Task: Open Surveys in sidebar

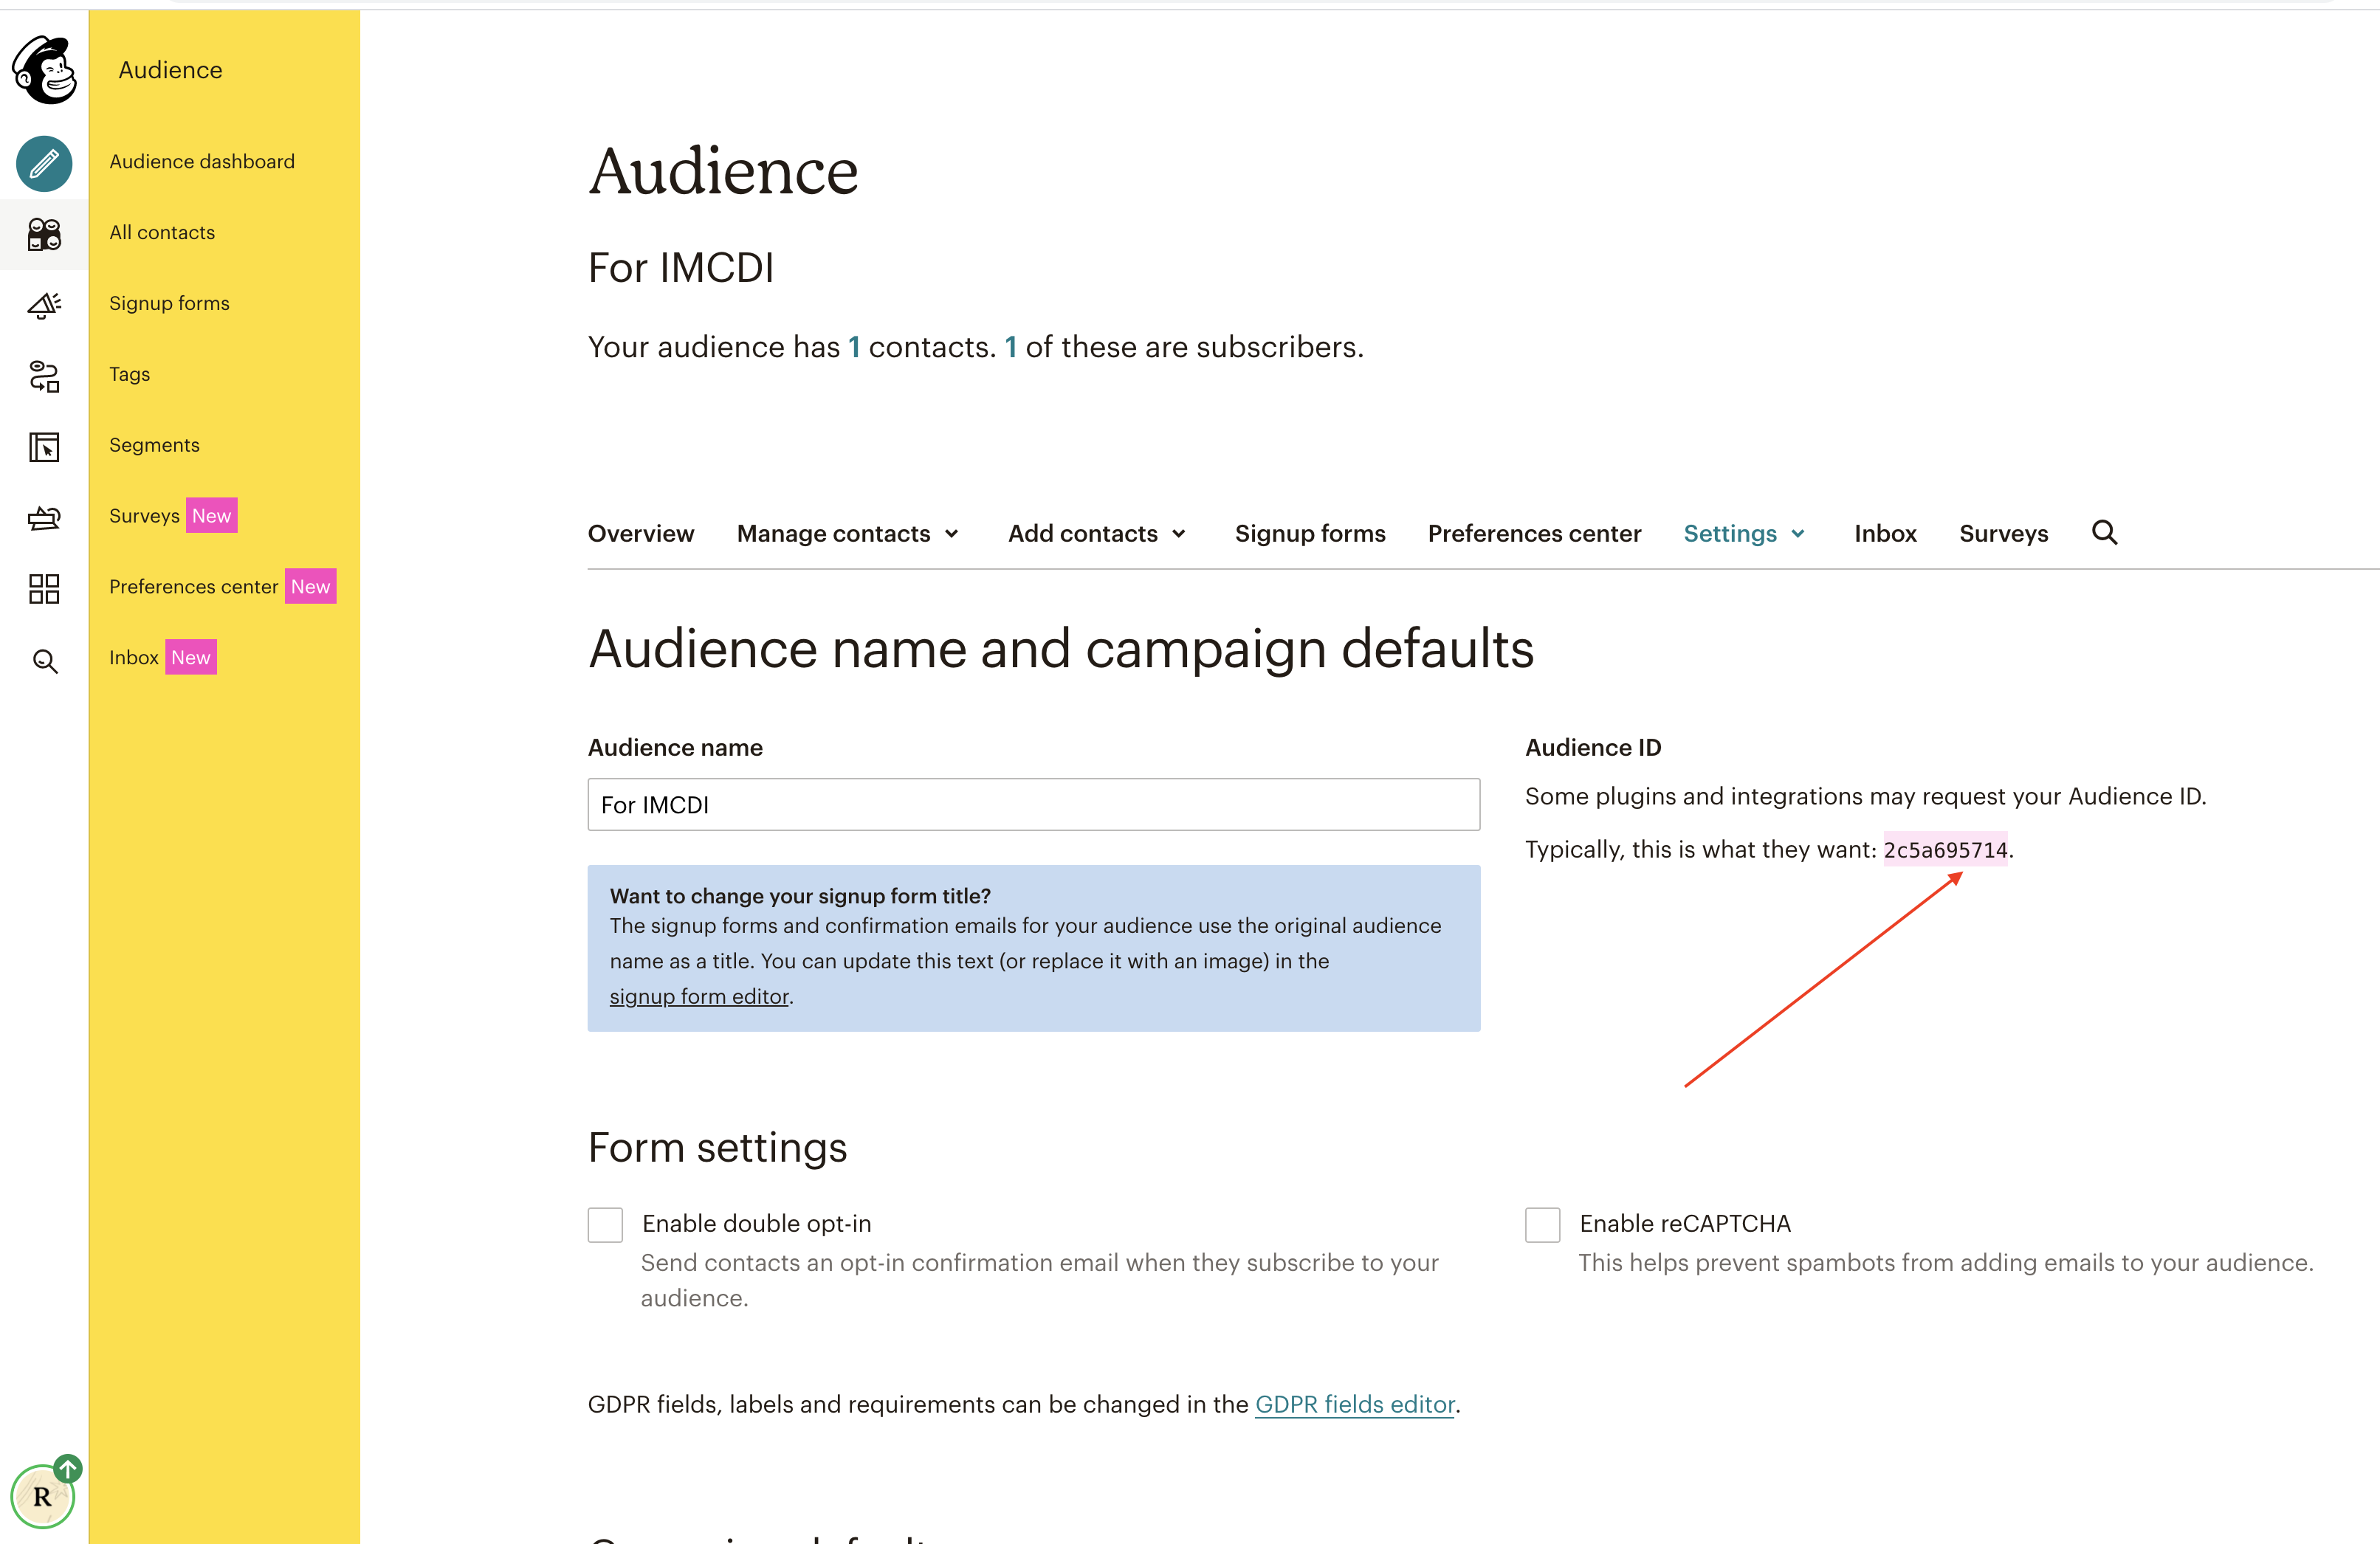Action: (x=144, y=516)
